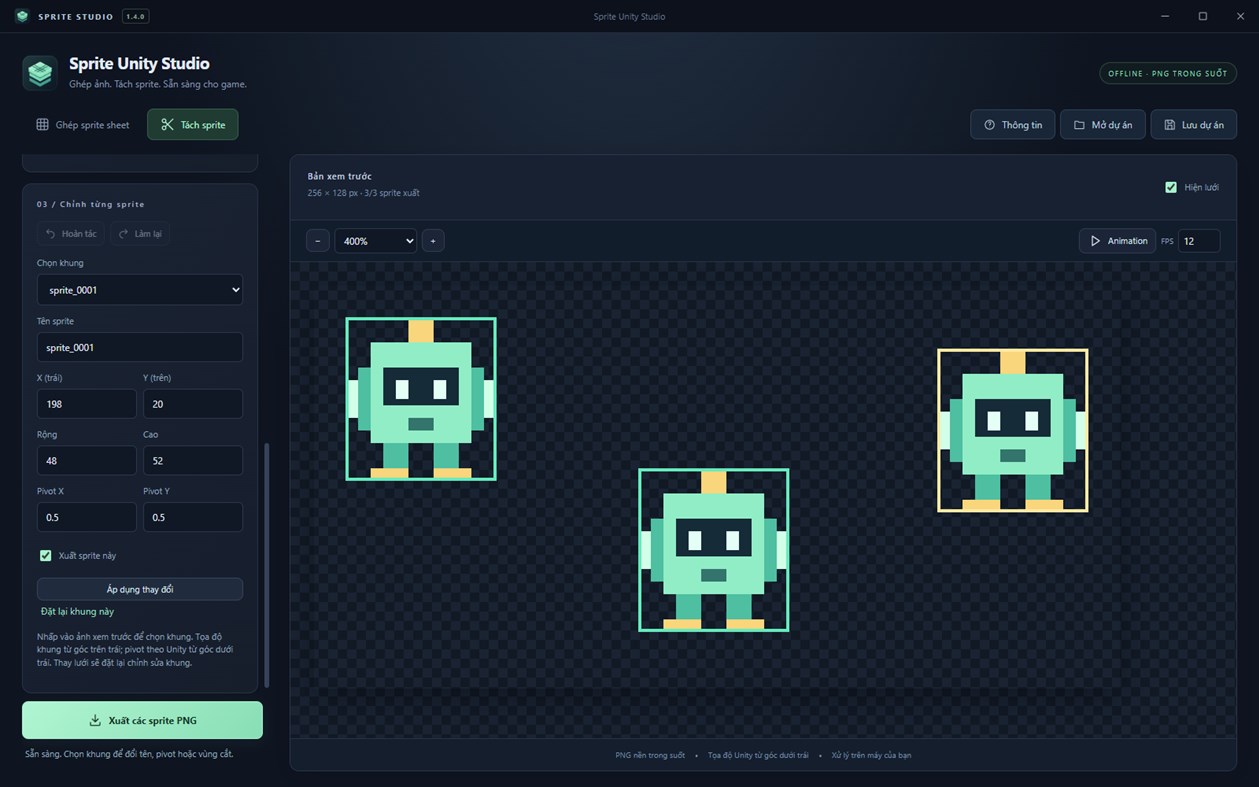This screenshot has height=787, width=1259.
Task: Click the Tọa độ Unity footer text
Action: pyautogui.click(x=758, y=755)
